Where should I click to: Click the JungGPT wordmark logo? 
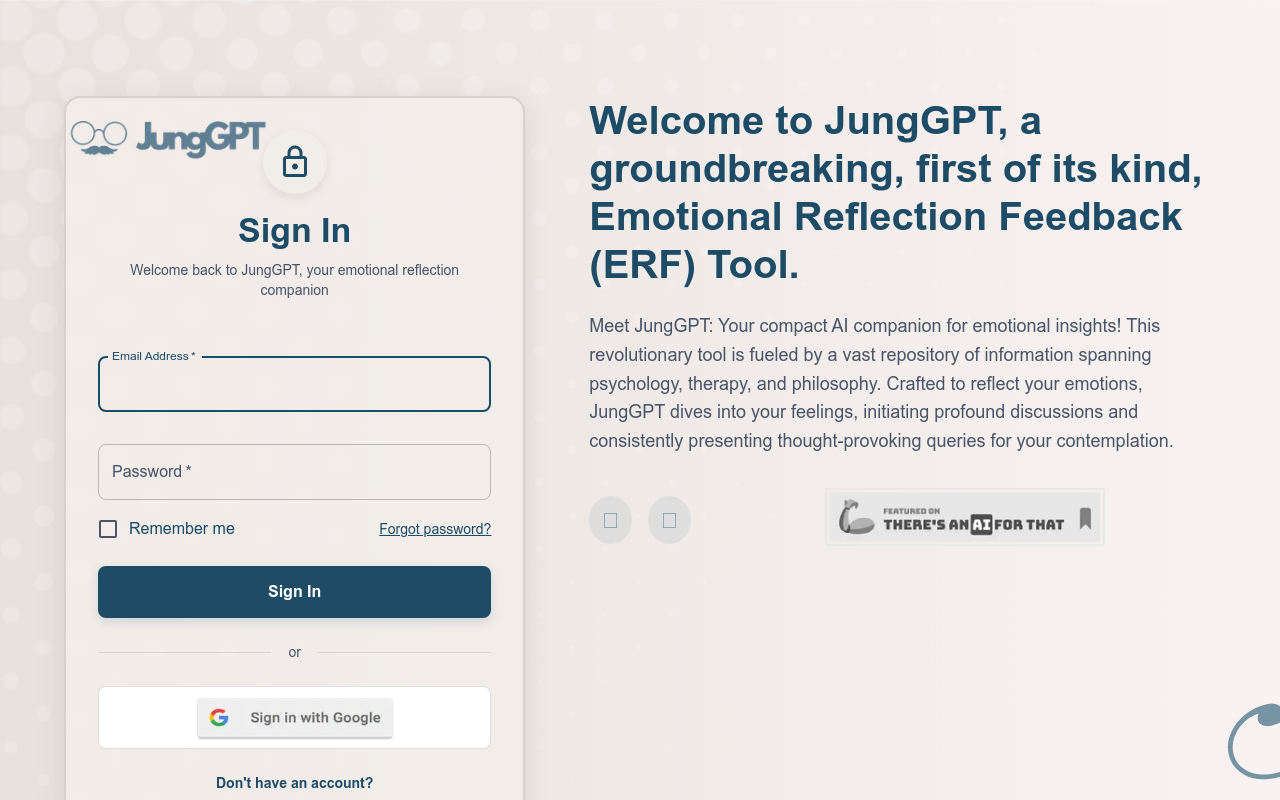tap(201, 138)
